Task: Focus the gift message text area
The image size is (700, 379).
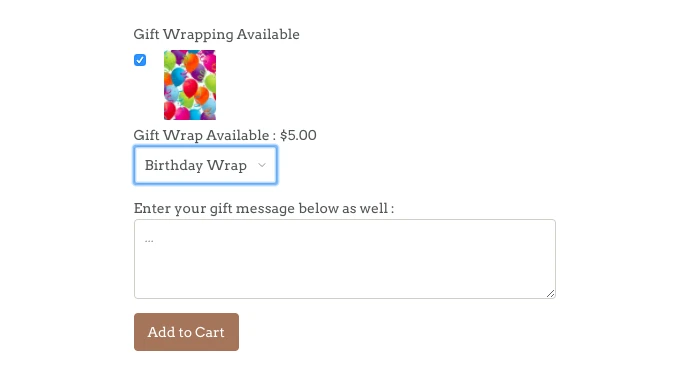Action: click(345, 259)
